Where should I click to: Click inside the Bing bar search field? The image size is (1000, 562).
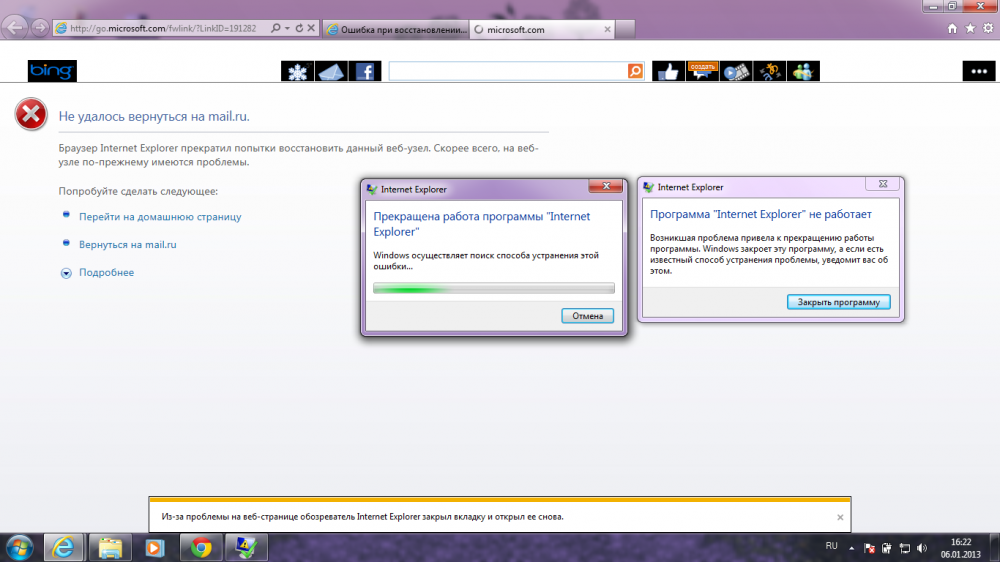point(508,71)
